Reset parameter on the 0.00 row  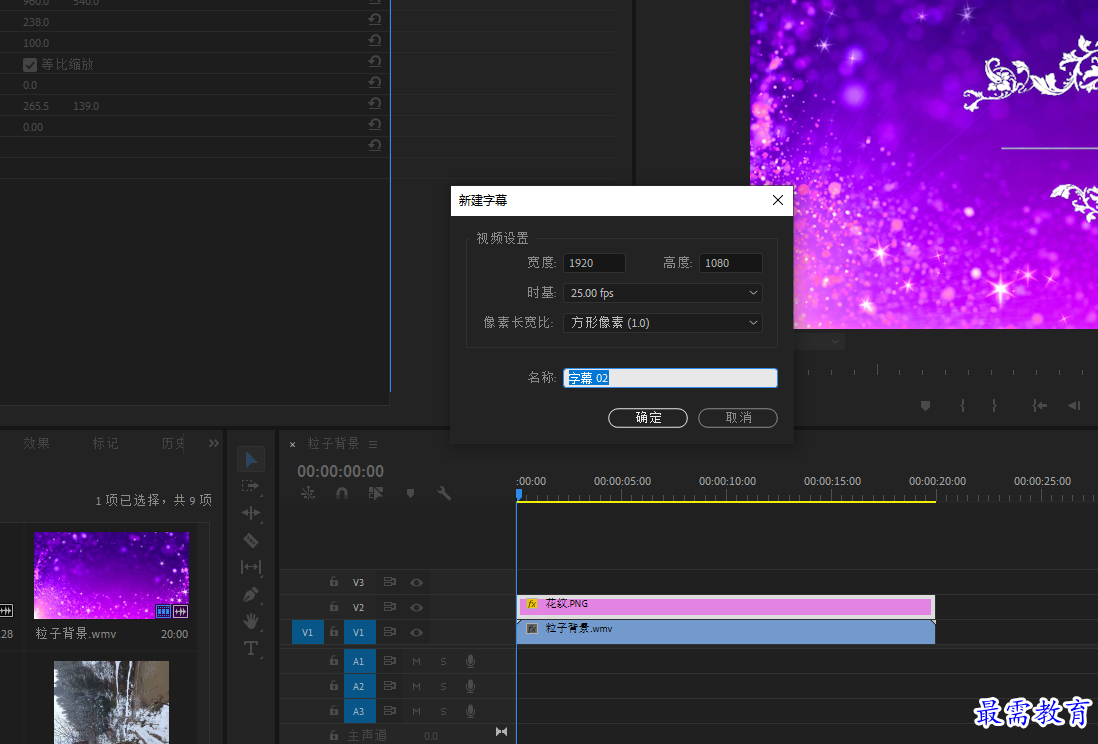tap(375, 125)
